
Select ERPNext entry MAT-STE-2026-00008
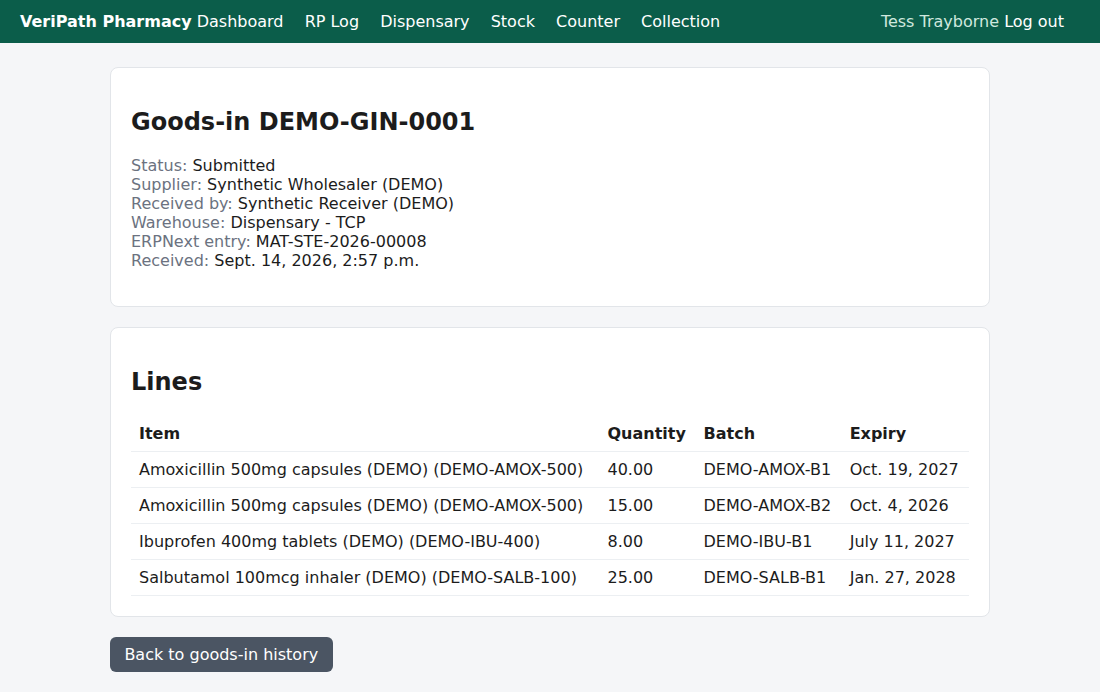click(341, 241)
